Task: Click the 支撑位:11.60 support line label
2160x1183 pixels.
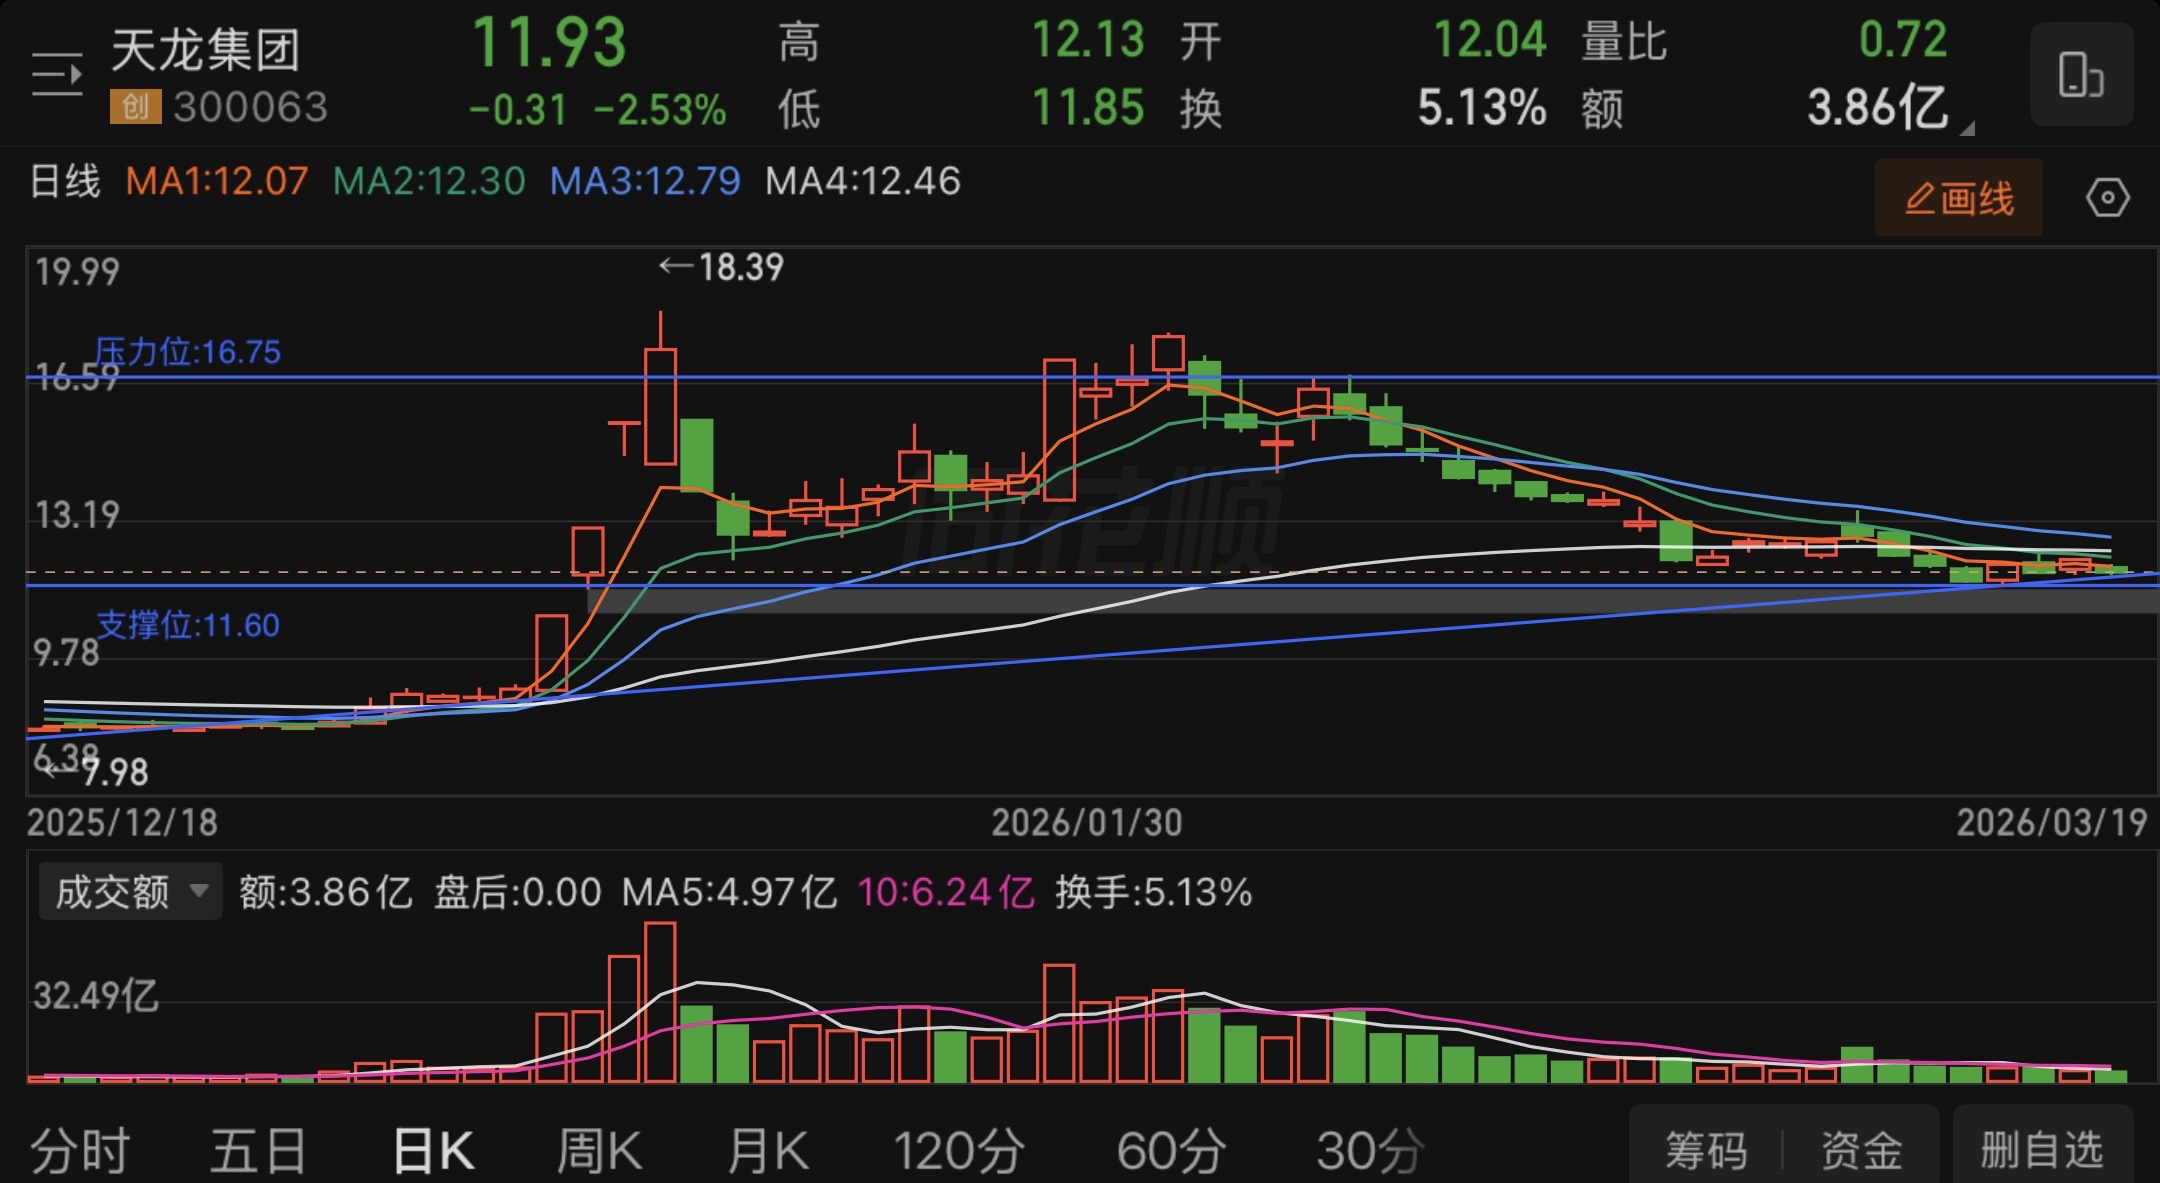Action: point(188,625)
